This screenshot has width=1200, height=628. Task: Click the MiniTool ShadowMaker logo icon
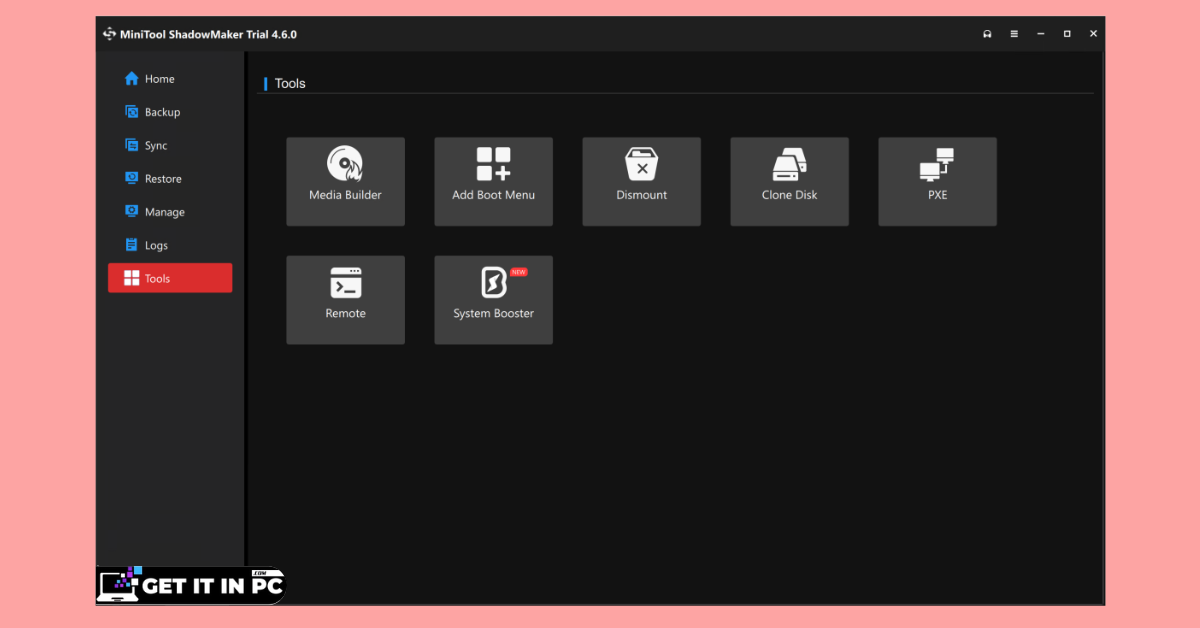point(110,34)
